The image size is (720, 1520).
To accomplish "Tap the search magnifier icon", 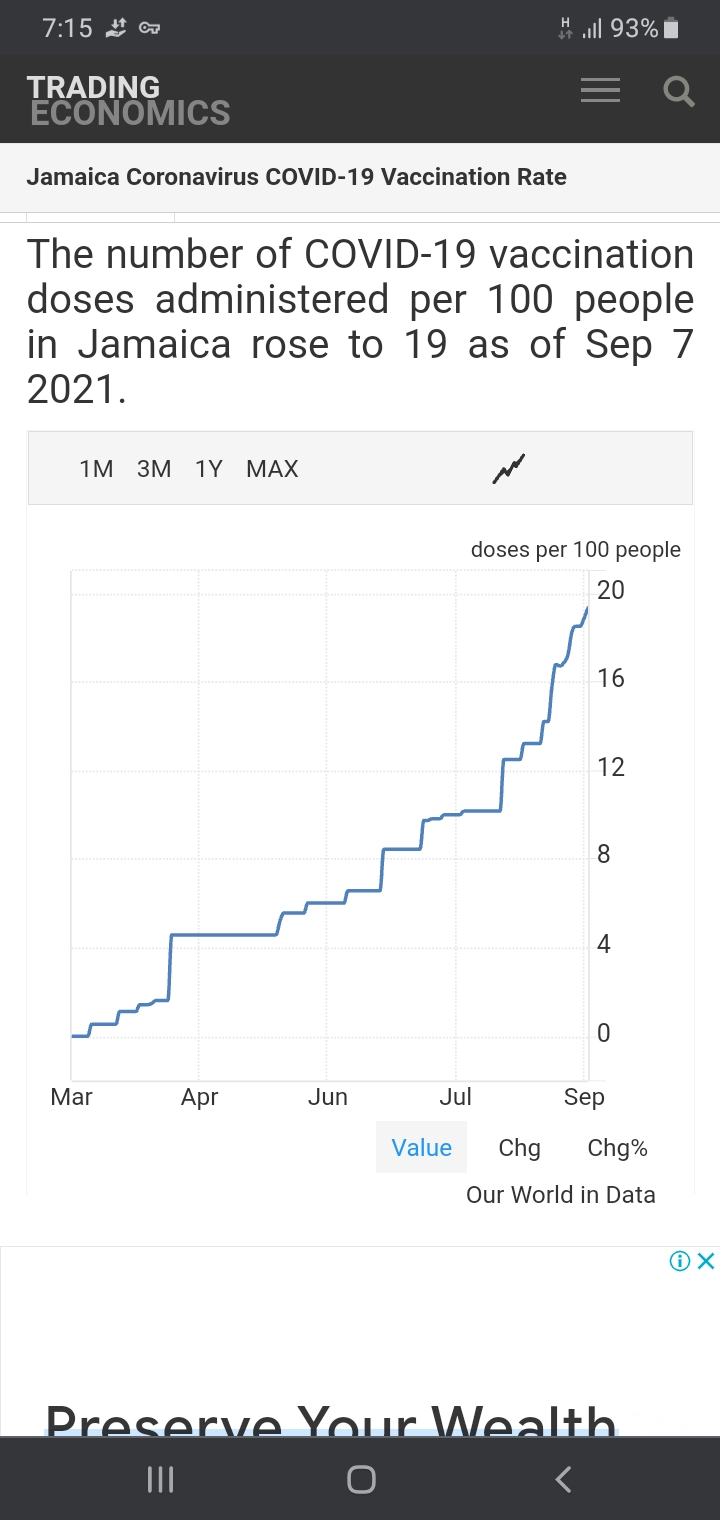I will pos(679,92).
